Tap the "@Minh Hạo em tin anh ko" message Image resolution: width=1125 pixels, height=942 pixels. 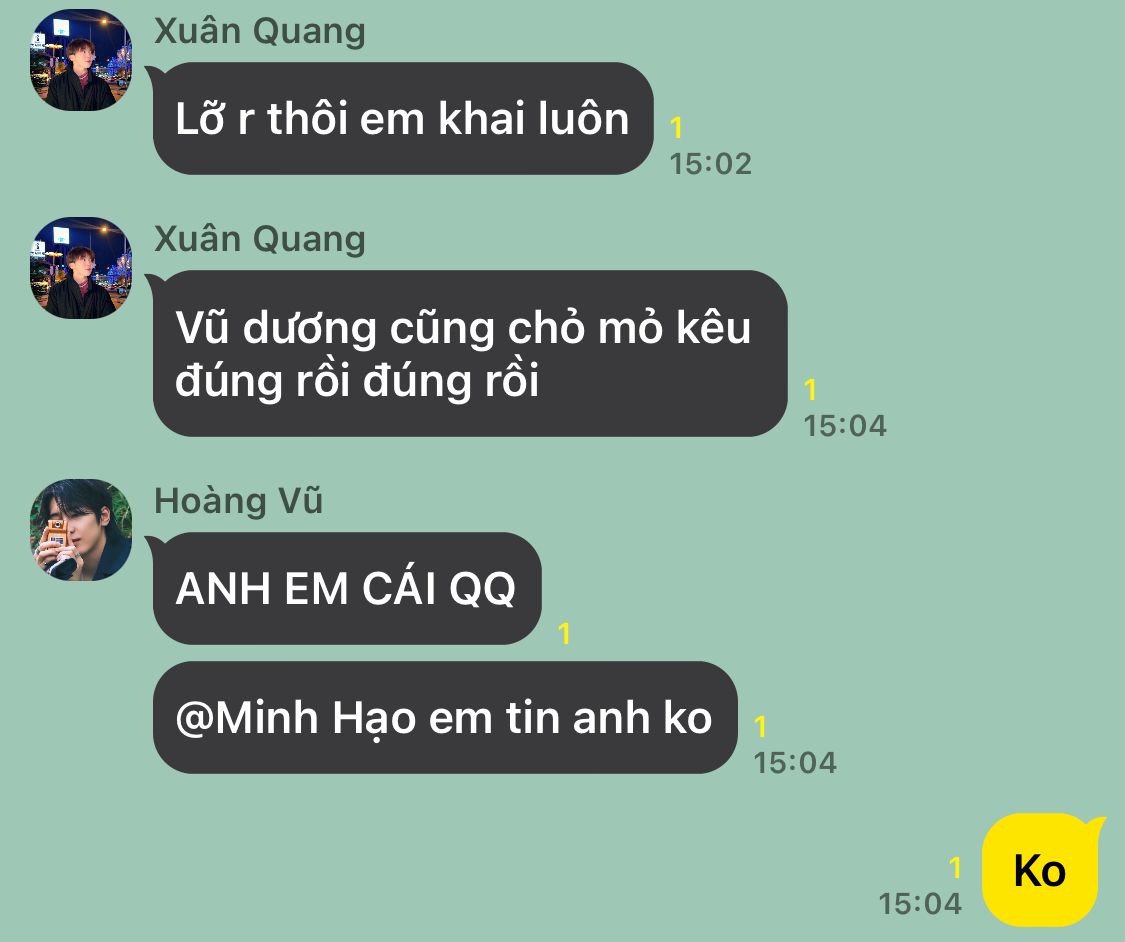(445, 717)
